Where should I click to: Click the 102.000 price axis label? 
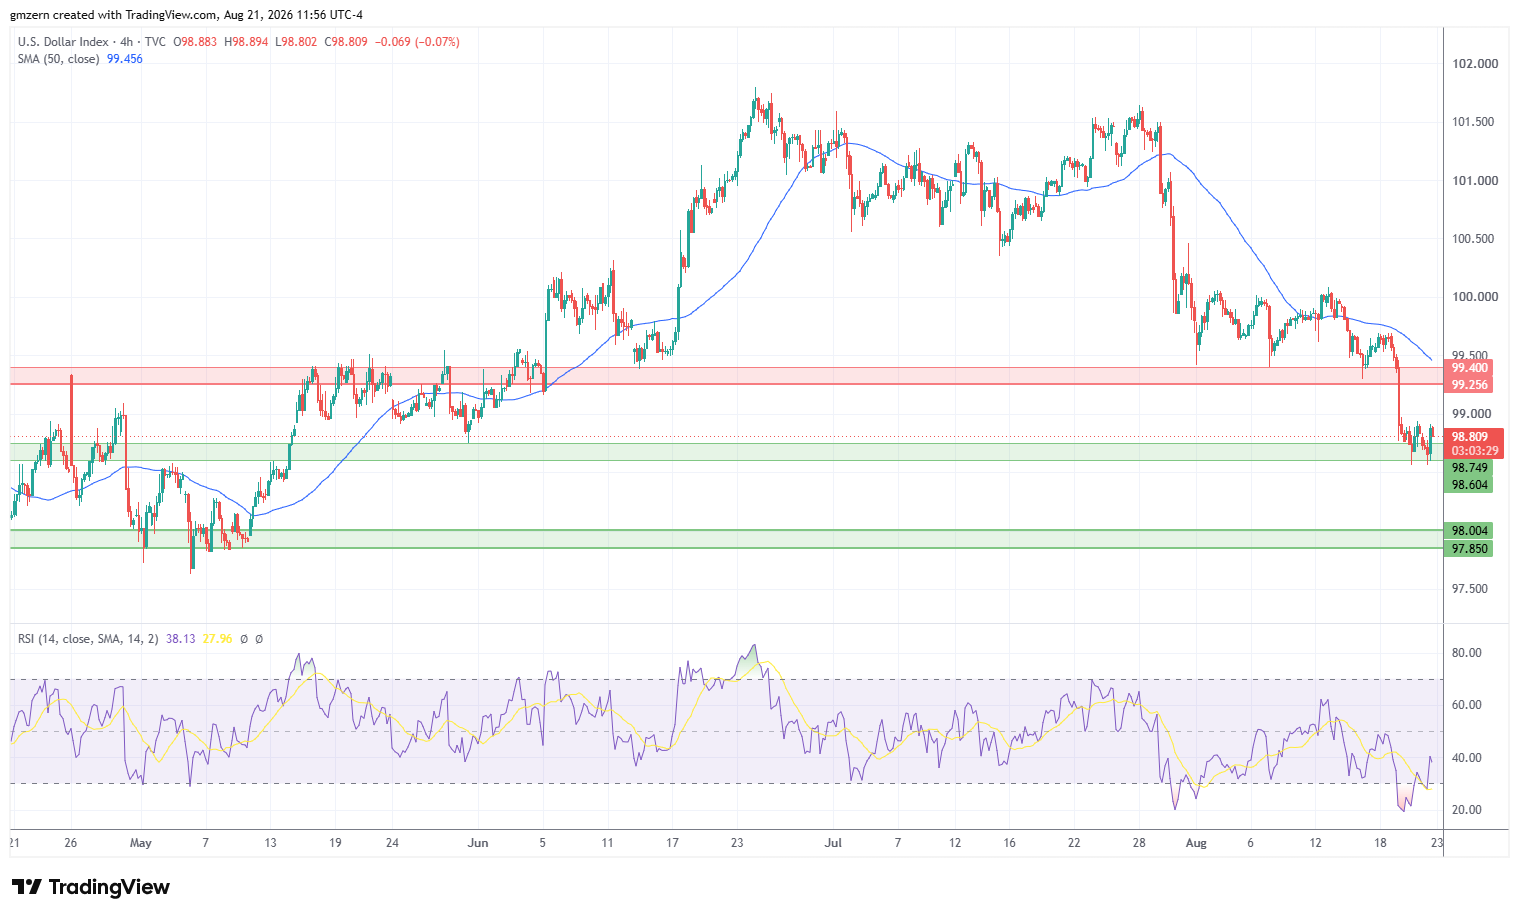[1475, 64]
